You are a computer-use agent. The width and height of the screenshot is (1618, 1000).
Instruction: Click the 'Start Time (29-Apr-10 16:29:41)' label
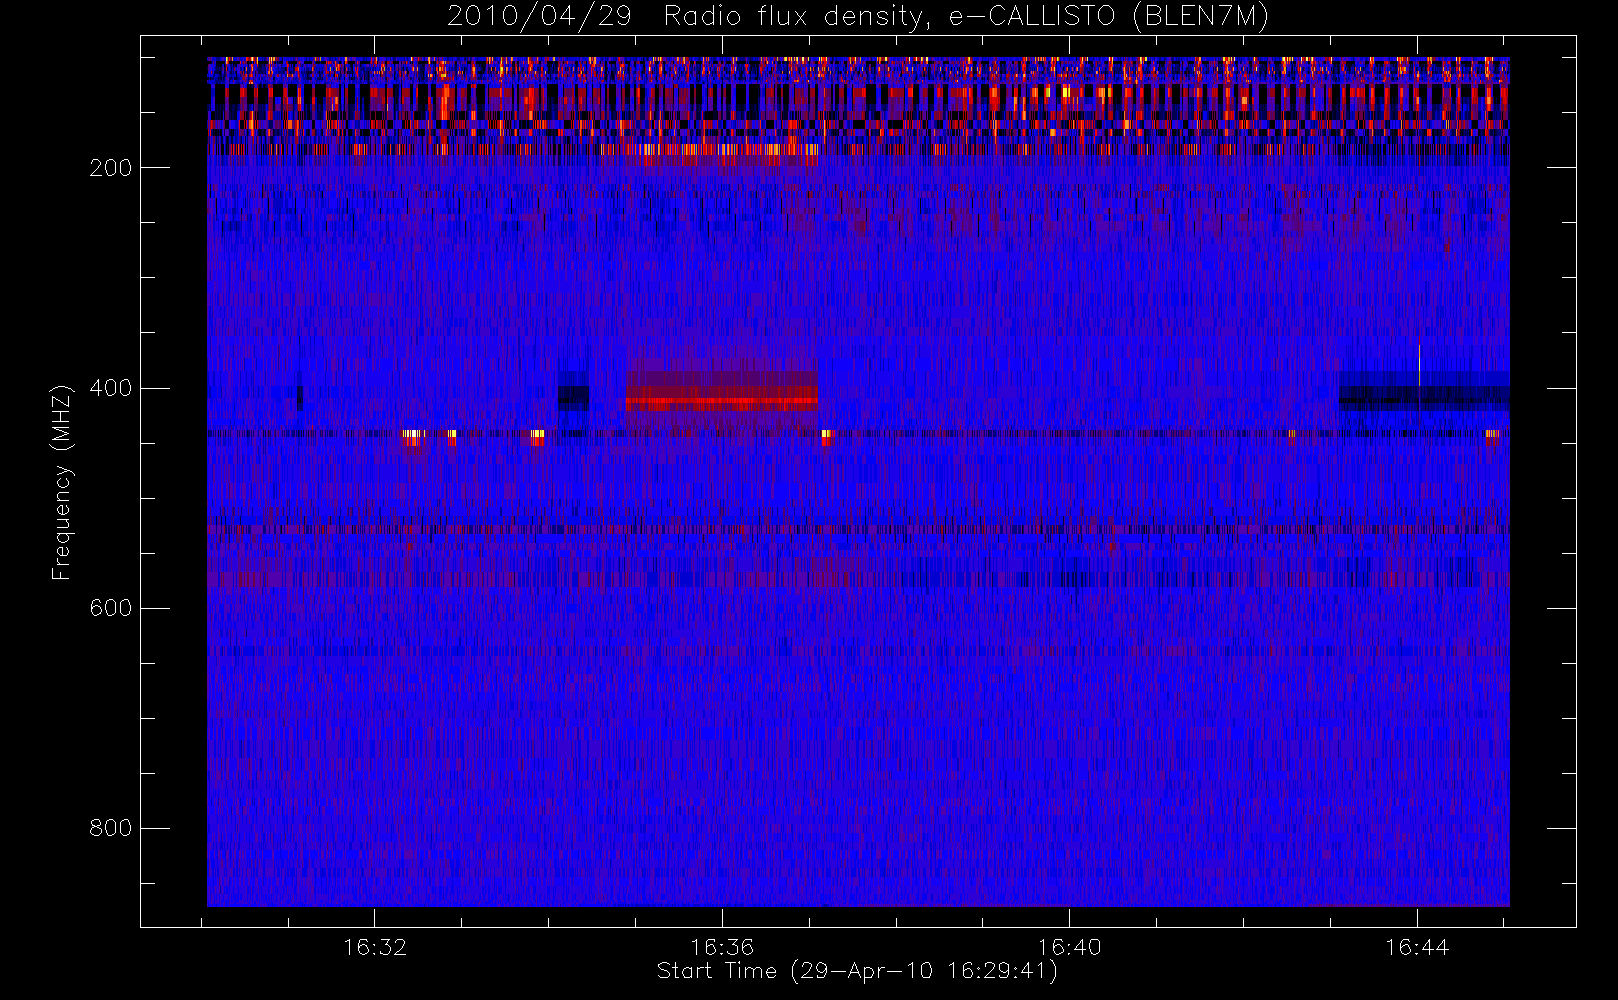point(857,971)
